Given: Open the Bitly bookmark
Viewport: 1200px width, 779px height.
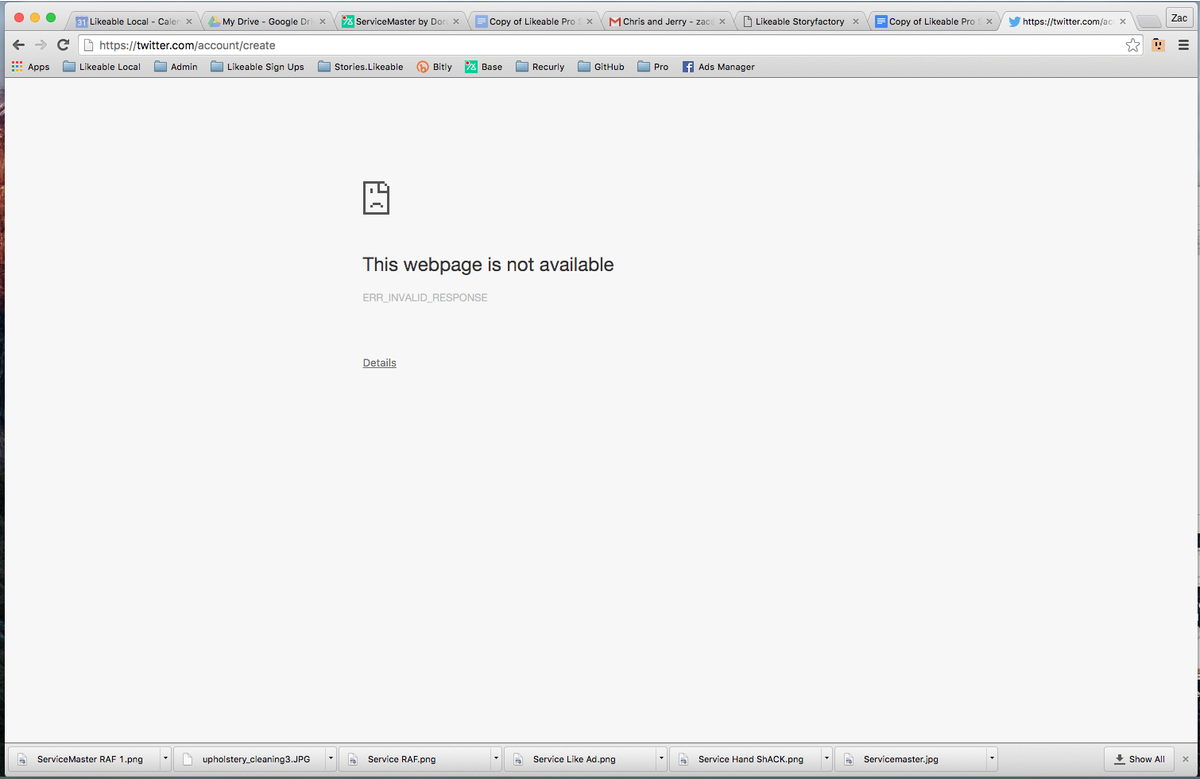Looking at the screenshot, I should pyautogui.click(x=434, y=67).
